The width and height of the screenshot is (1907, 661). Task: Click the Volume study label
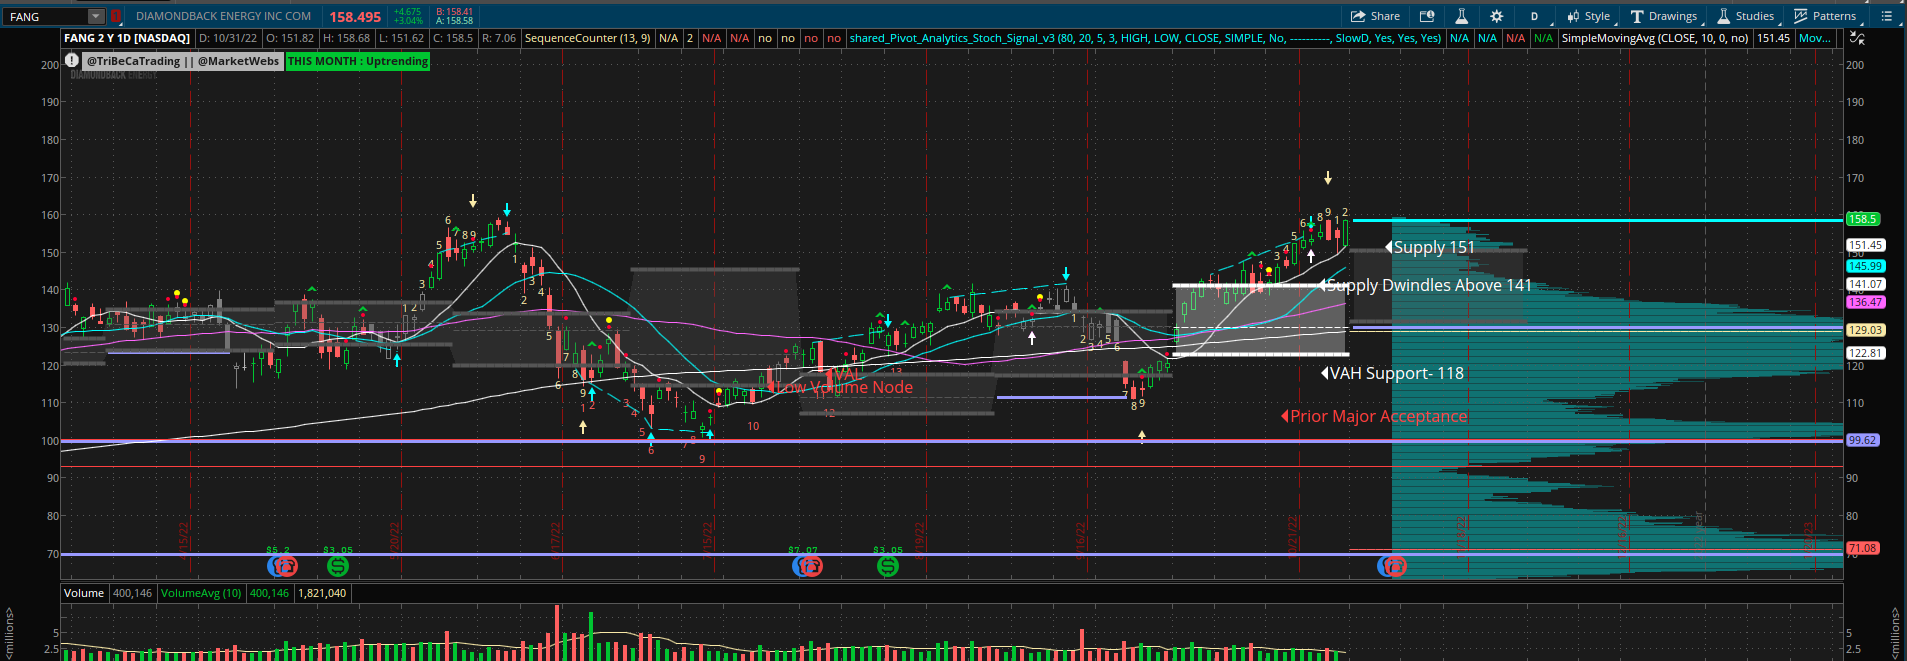pyautogui.click(x=84, y=593)
